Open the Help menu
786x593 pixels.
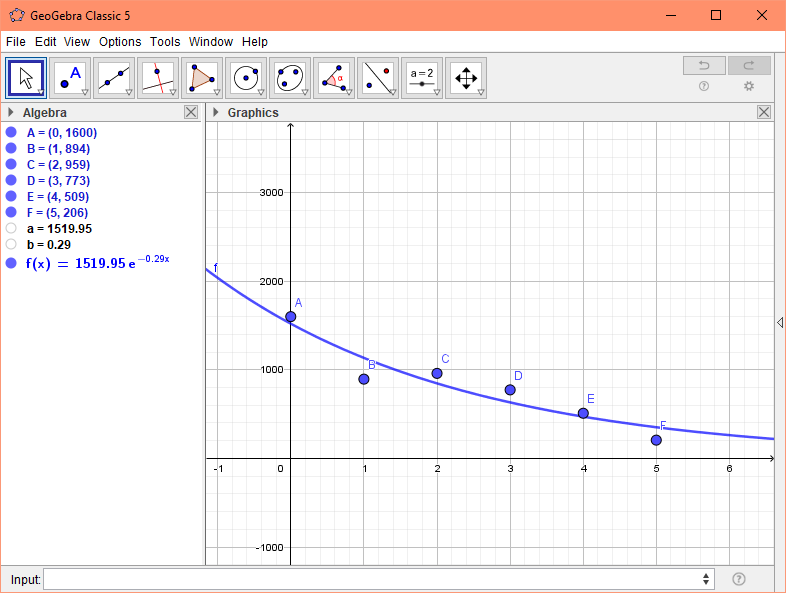click(255, 42)
